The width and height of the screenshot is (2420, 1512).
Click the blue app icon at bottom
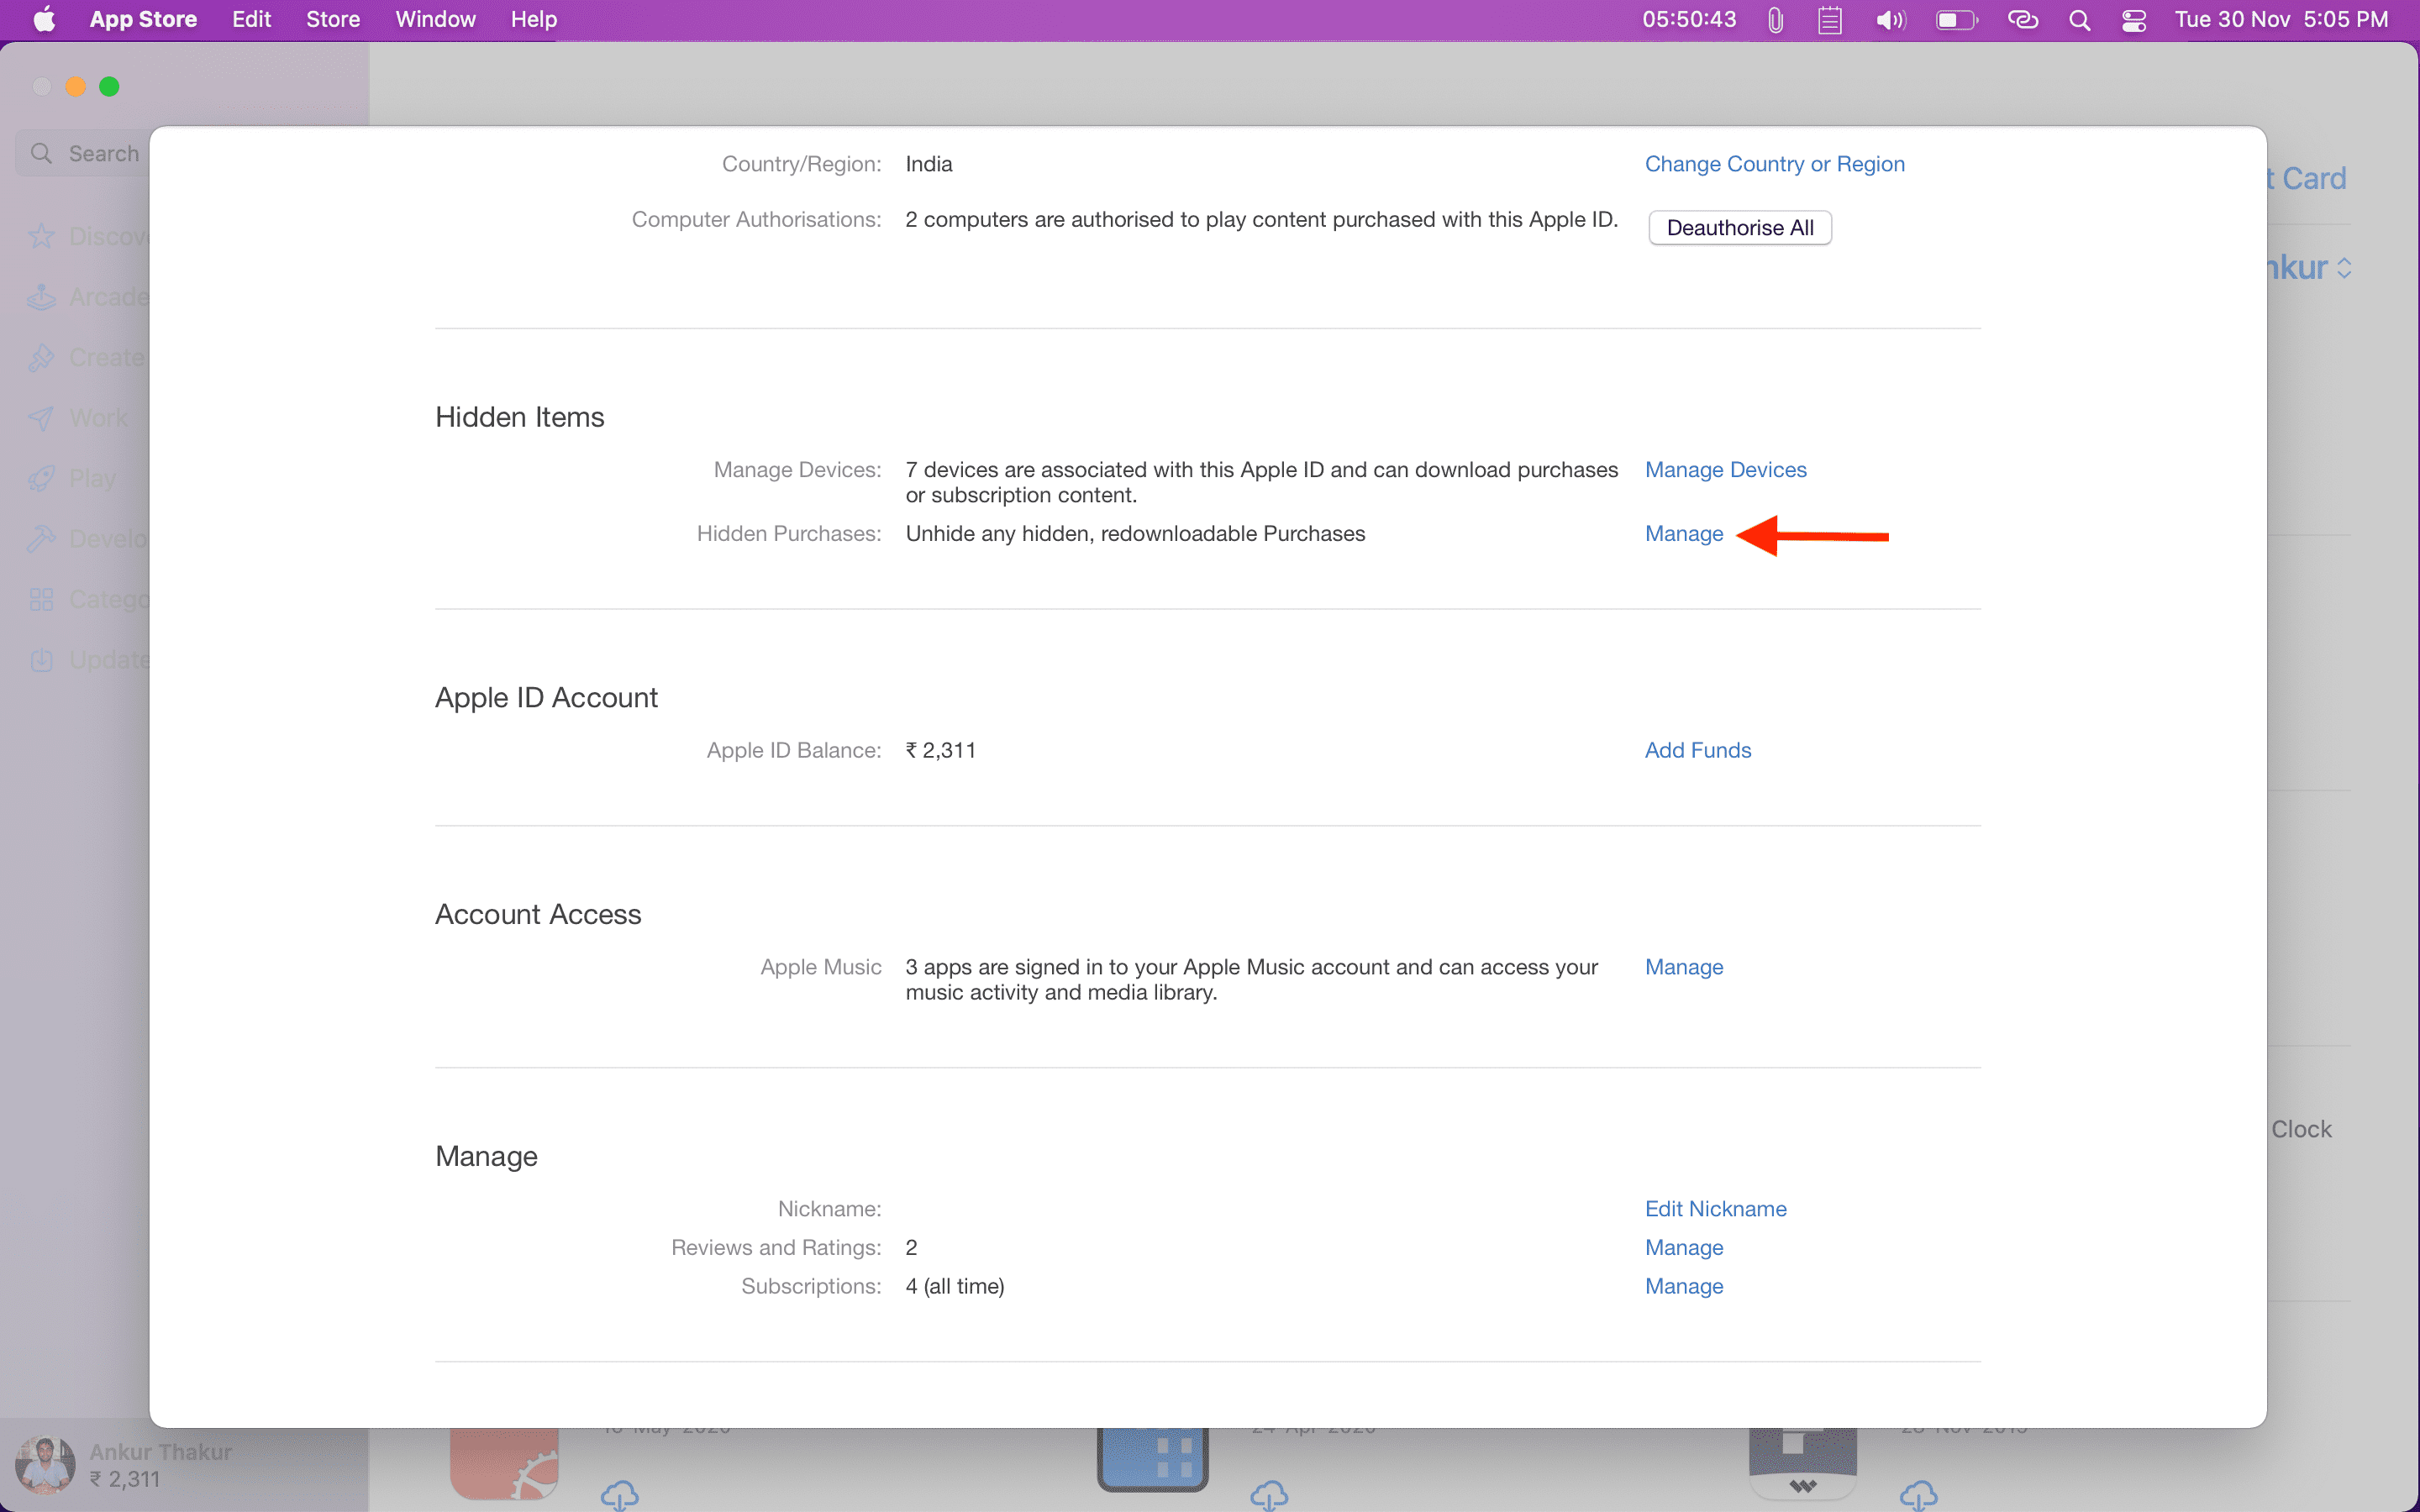click(x=1152, y=1460)
